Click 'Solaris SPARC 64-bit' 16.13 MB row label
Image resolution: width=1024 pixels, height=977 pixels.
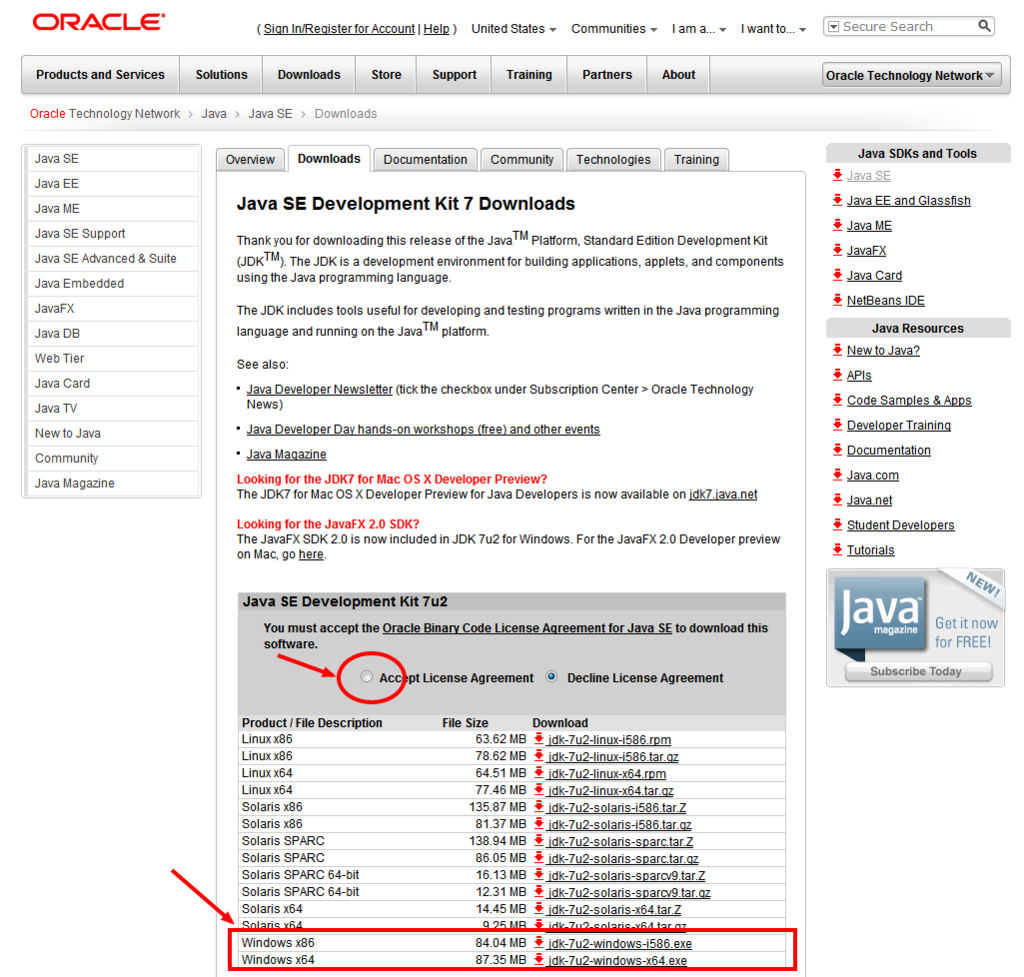(300, 874)
